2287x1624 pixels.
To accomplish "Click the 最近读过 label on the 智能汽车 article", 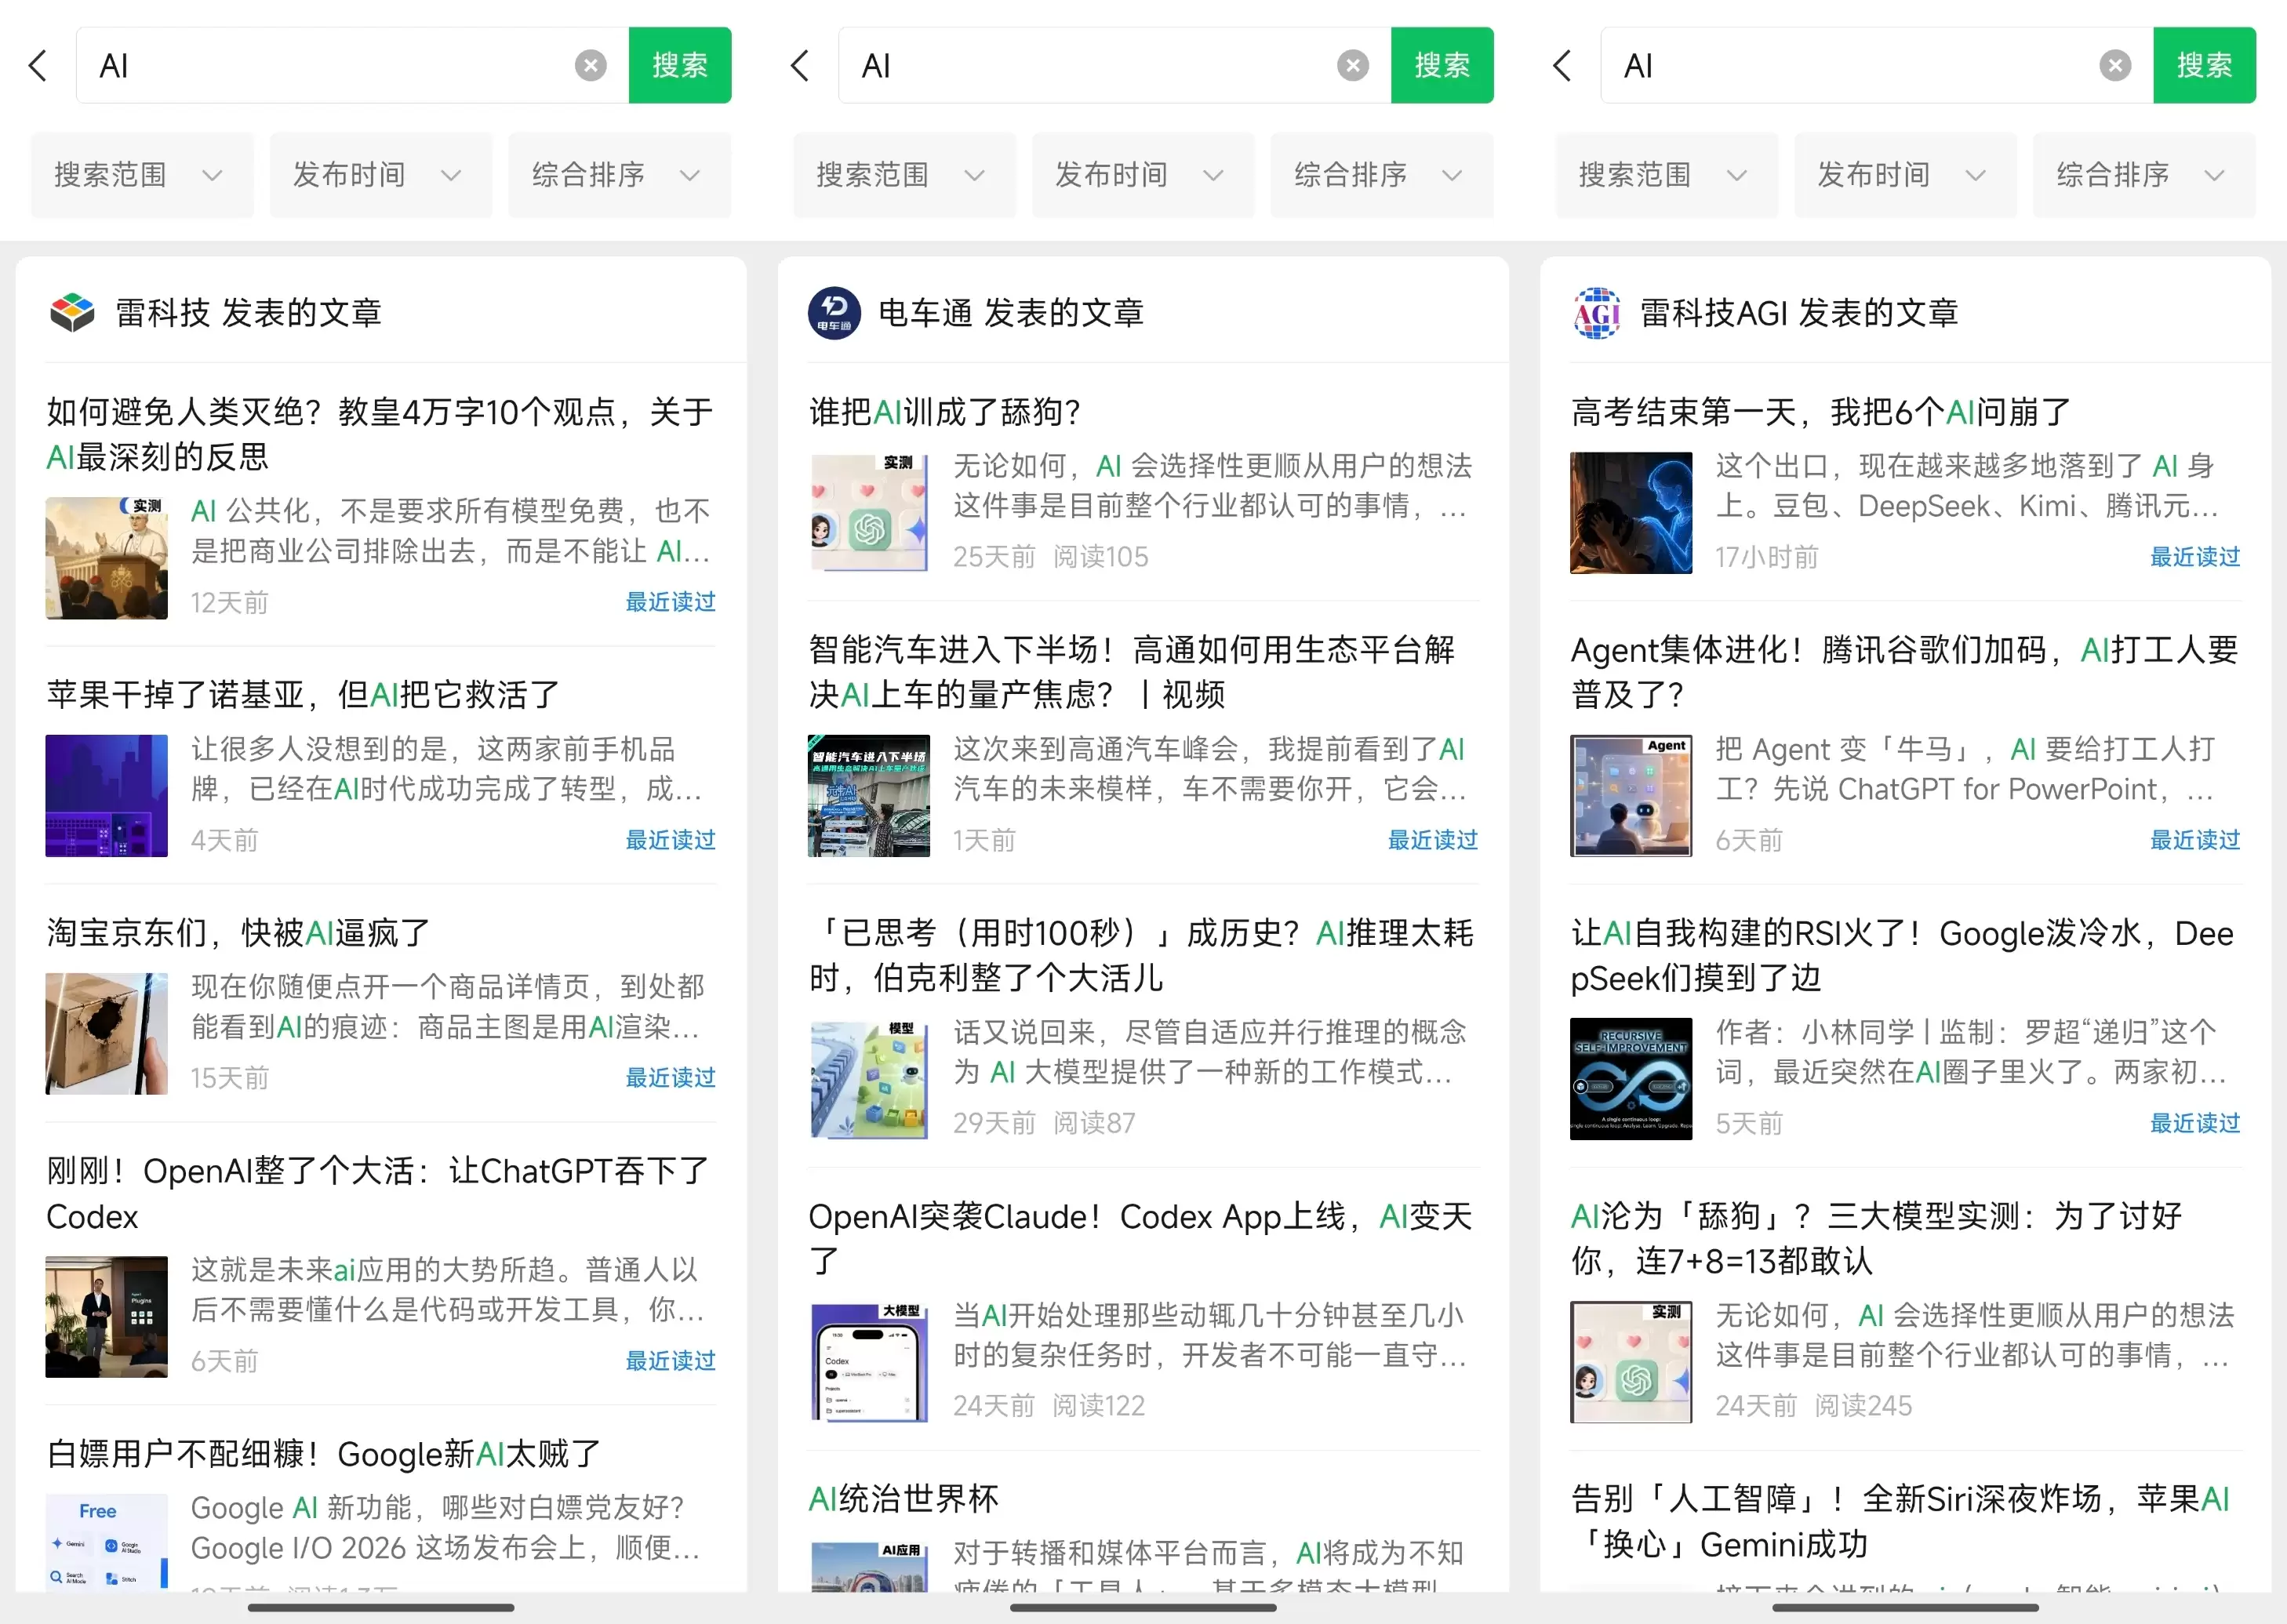I will tap(1433, 840).
